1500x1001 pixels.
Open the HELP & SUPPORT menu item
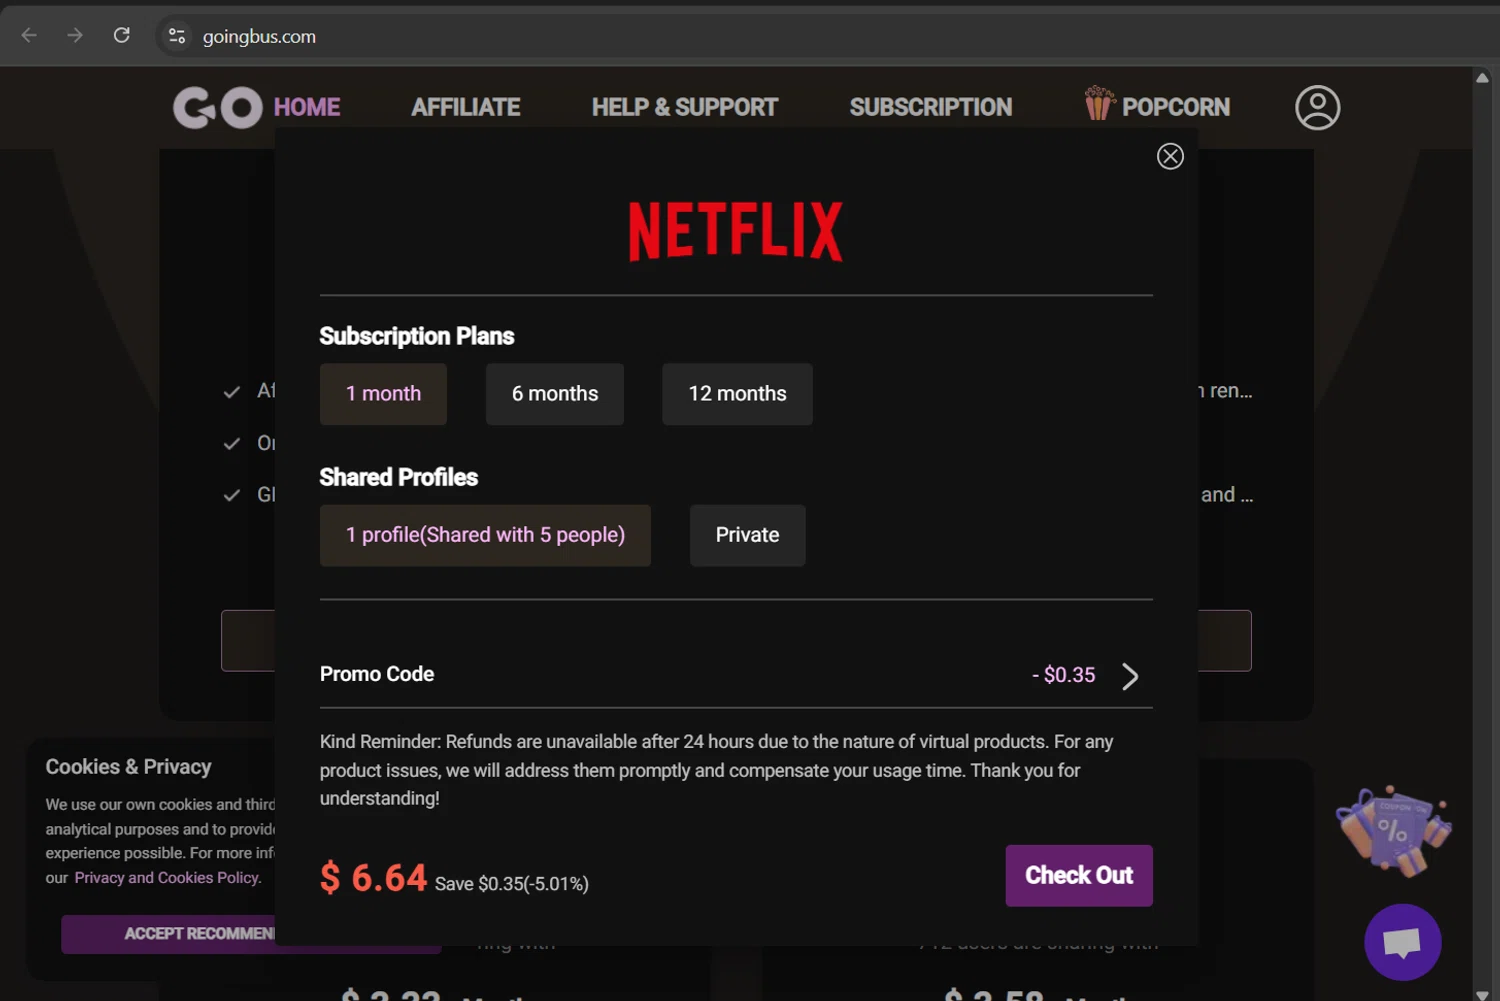coord(685,107)
